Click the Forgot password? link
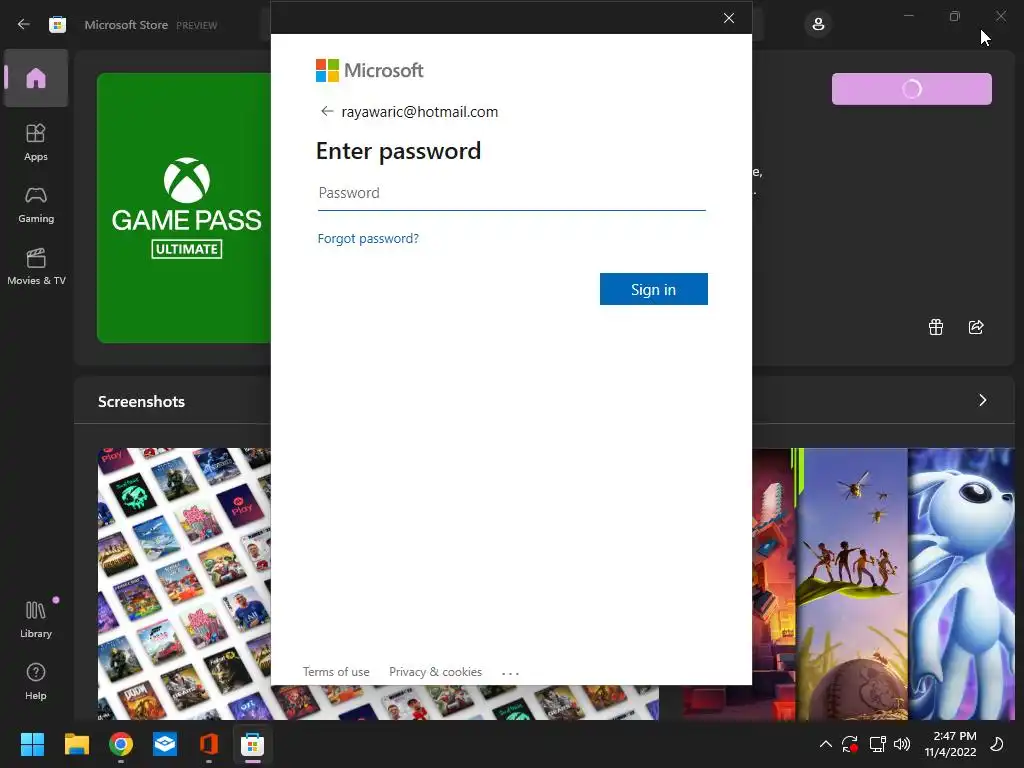Image resolution: width=1024 pixels, height=768 pixels. [368, 238]
